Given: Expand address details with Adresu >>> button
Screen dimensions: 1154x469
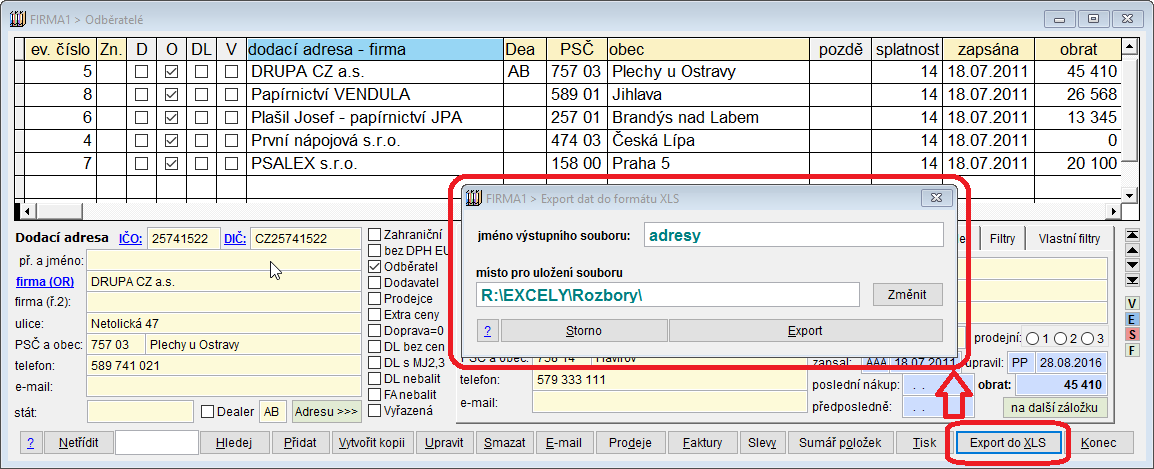Looking at the screenshot, I should click(x=326, y=411).
